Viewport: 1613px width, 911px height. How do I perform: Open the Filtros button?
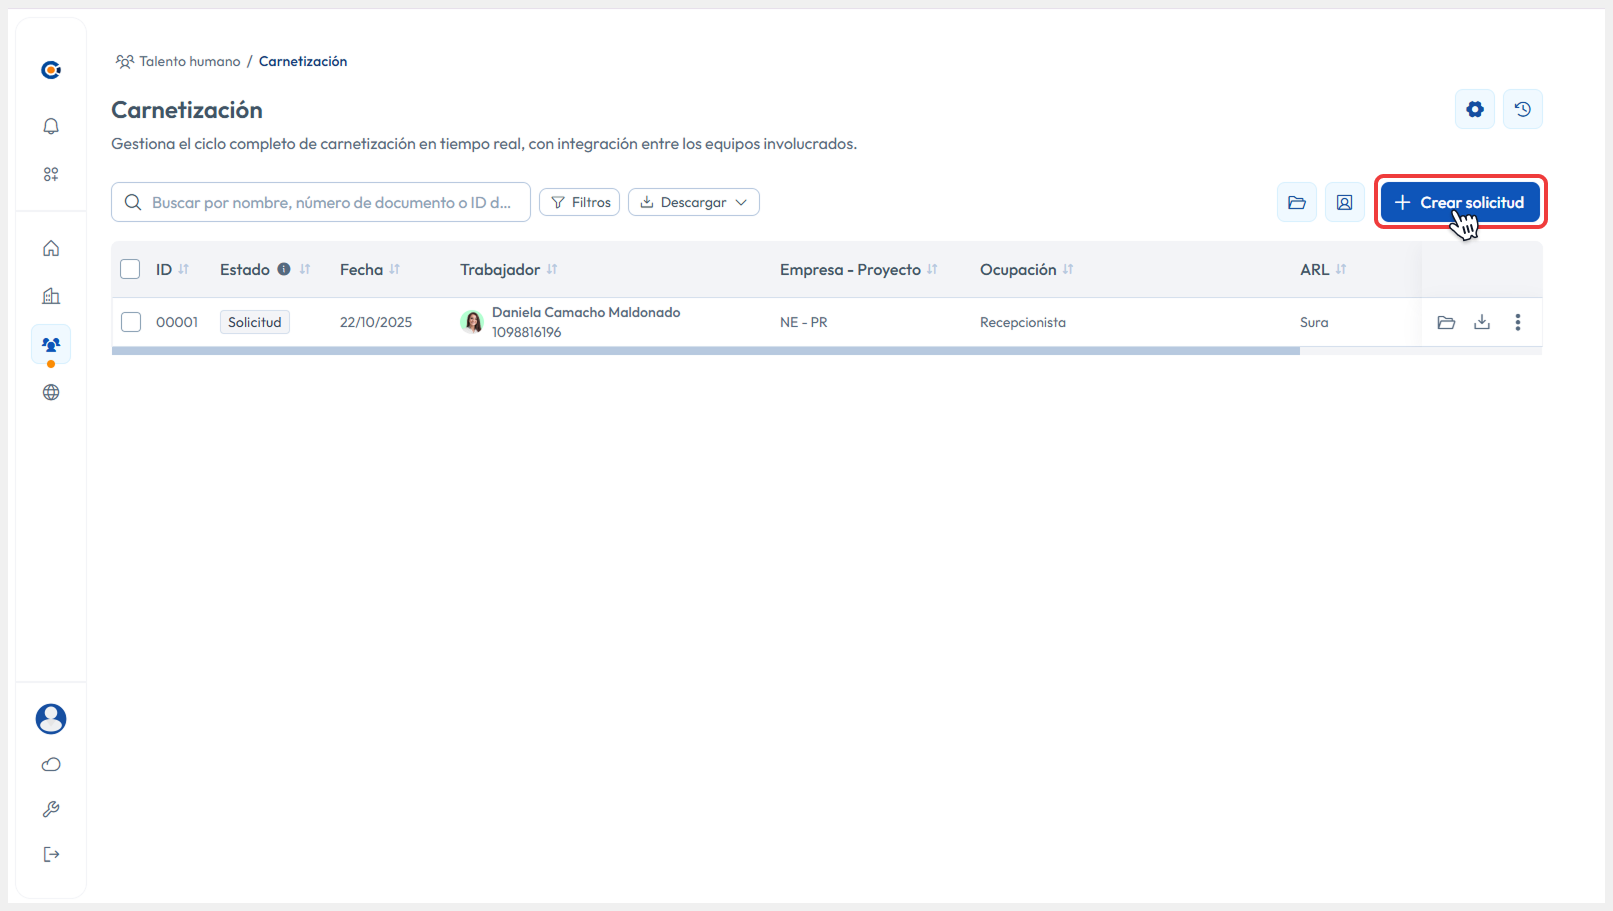click(x=579, y=201)
